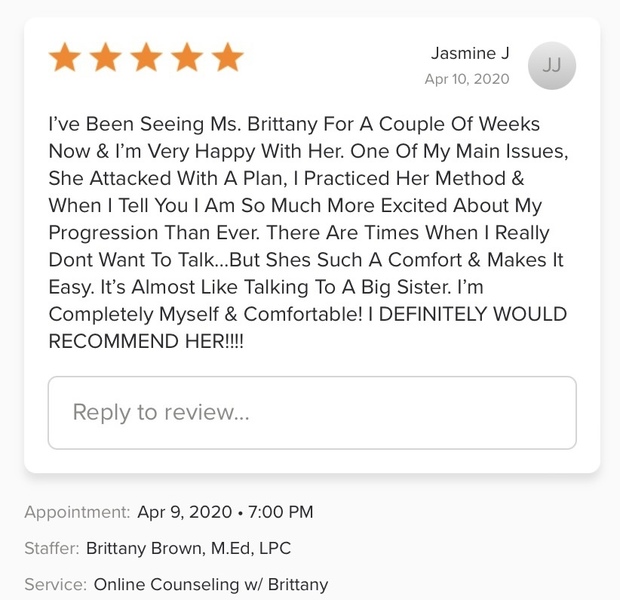Screen dimensions: 620x600
Task: Click the fourth orange rating star
Action: [187, 58]
